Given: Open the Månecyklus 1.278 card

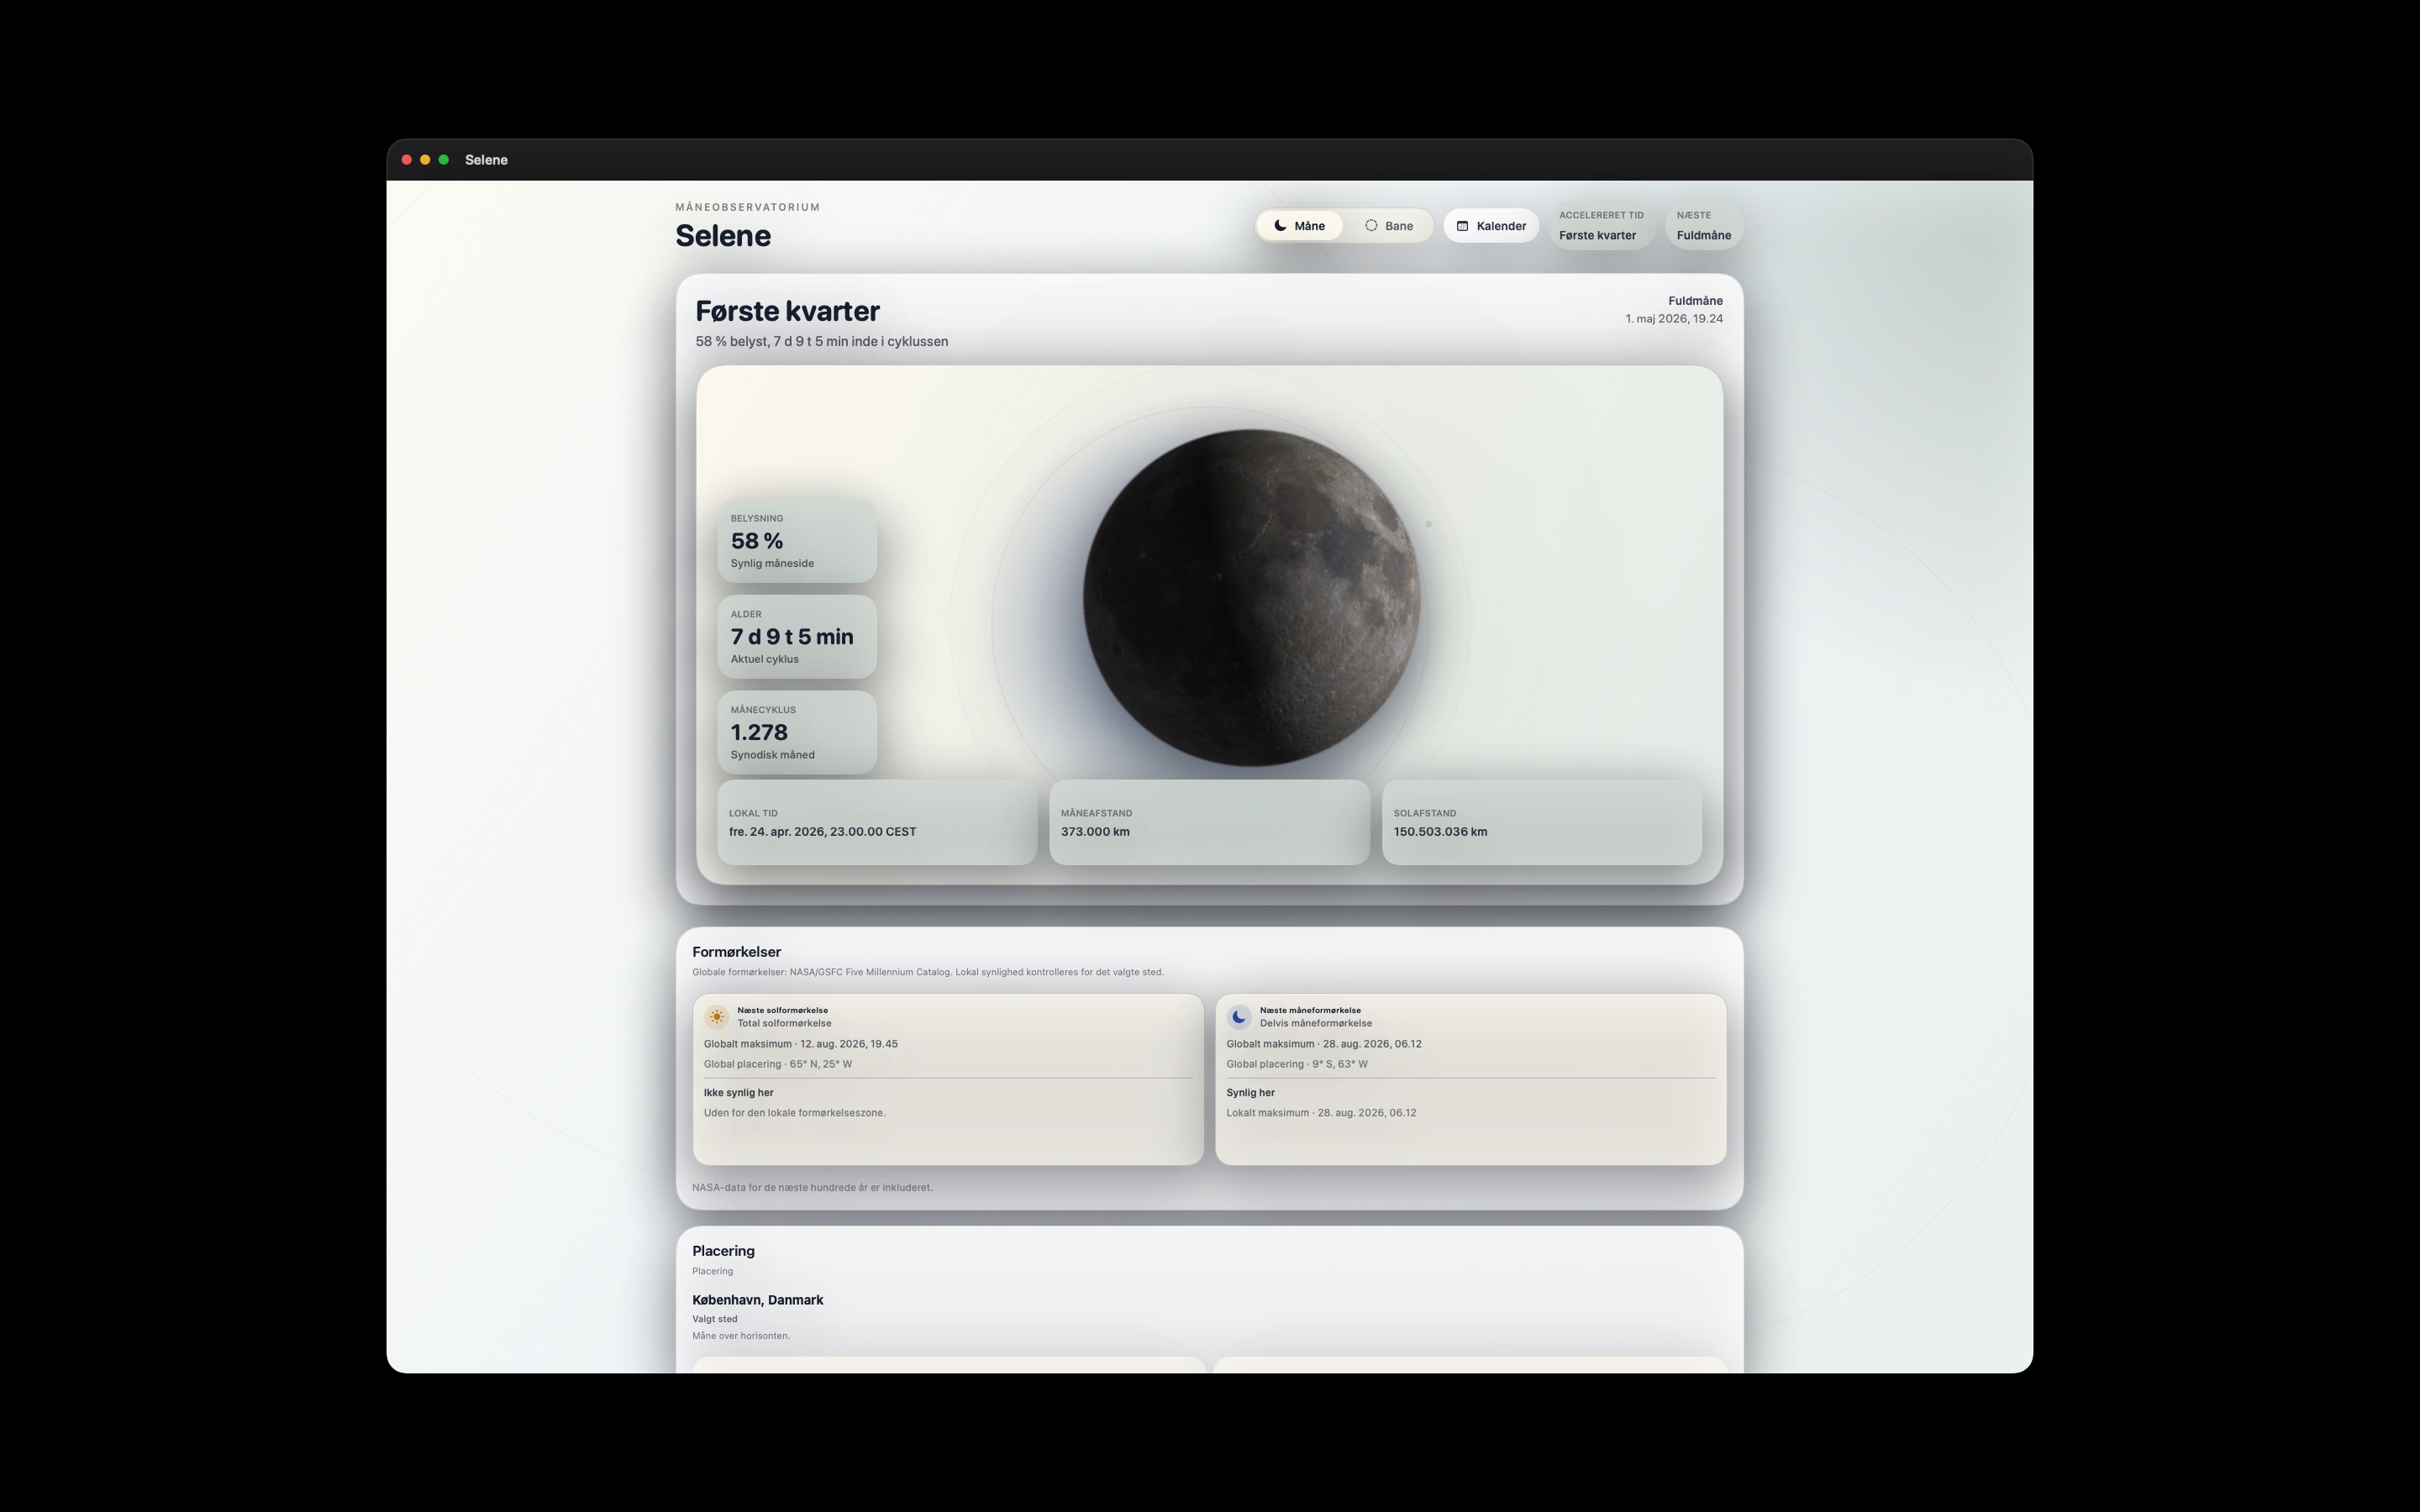Looking at the screenshot, I should [x=797, y=733].
